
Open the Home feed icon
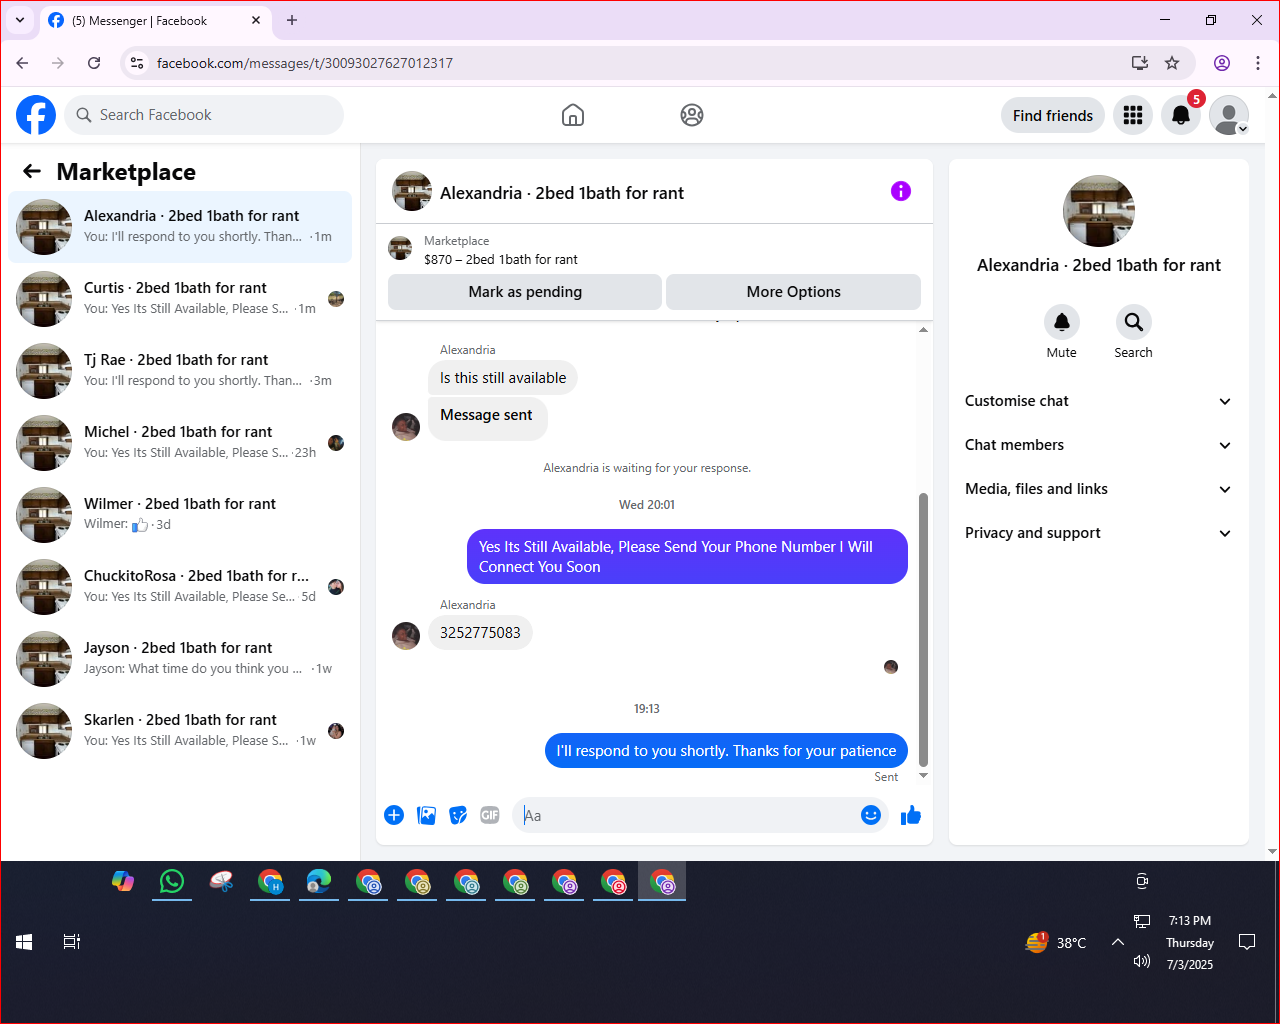(573, 115)
